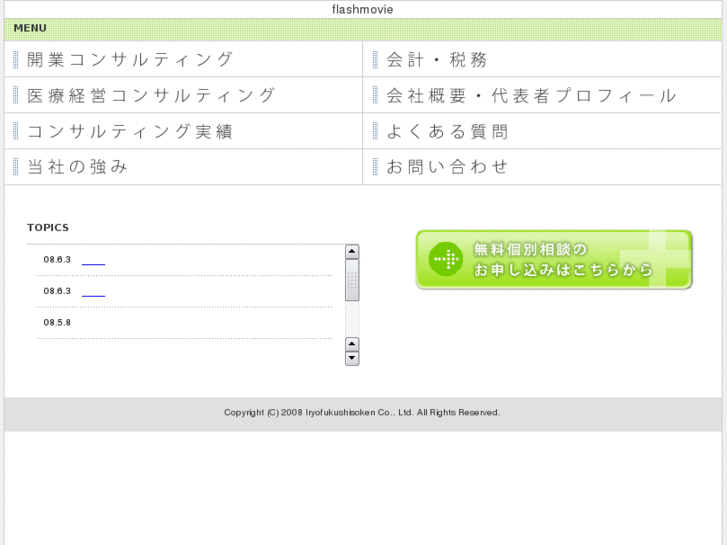Click the arrow icon in green banner
Screen dimensions: 727x545
pyautogui.click(x=446, y=259)
